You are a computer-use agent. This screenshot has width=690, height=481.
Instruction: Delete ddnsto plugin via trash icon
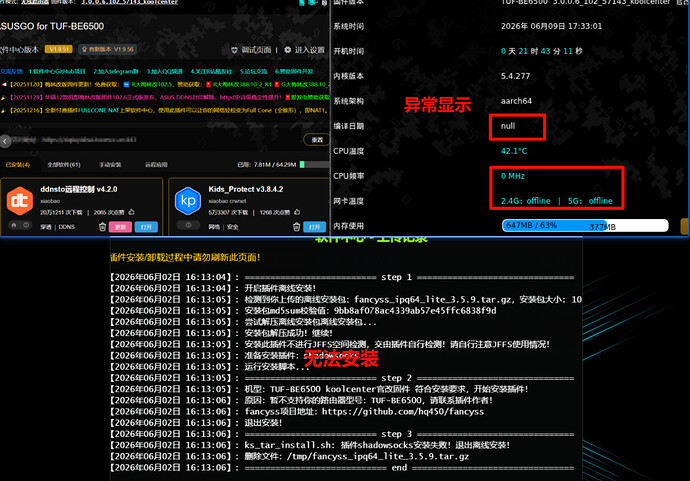coord(102,227)
